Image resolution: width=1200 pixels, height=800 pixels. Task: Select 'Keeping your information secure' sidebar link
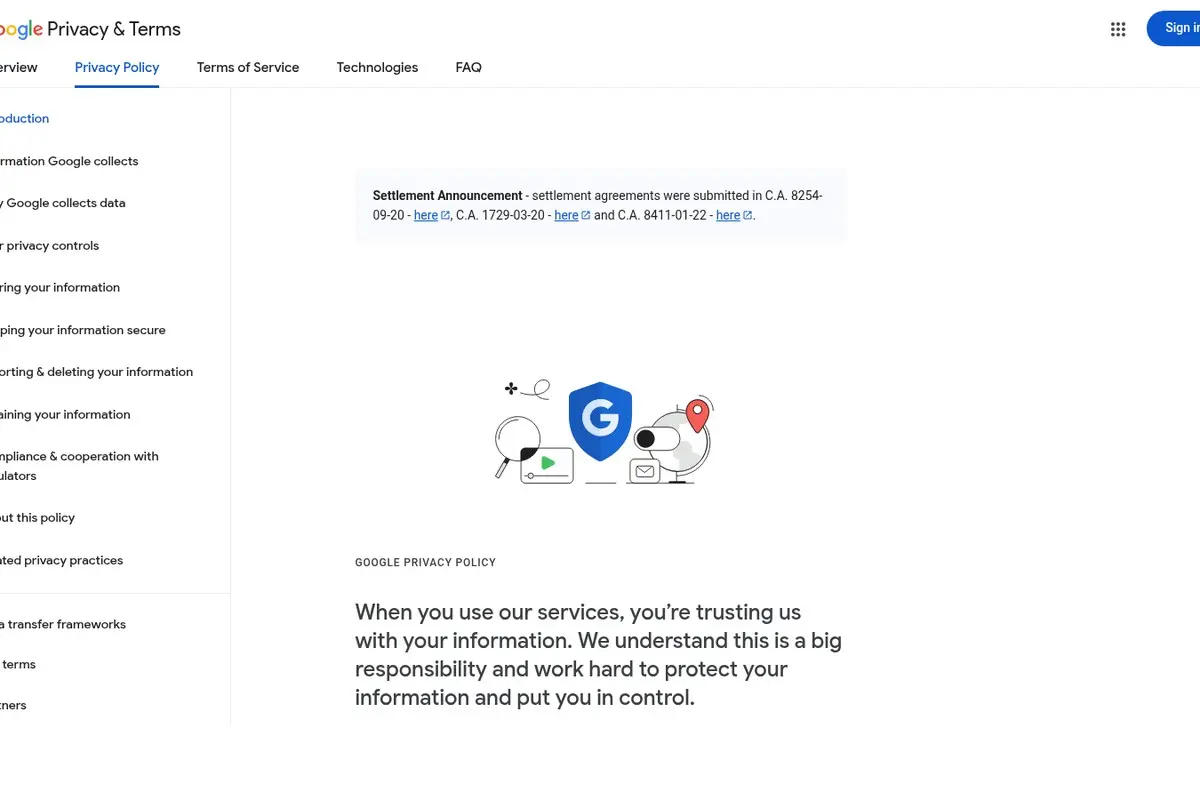coord(83,330)
